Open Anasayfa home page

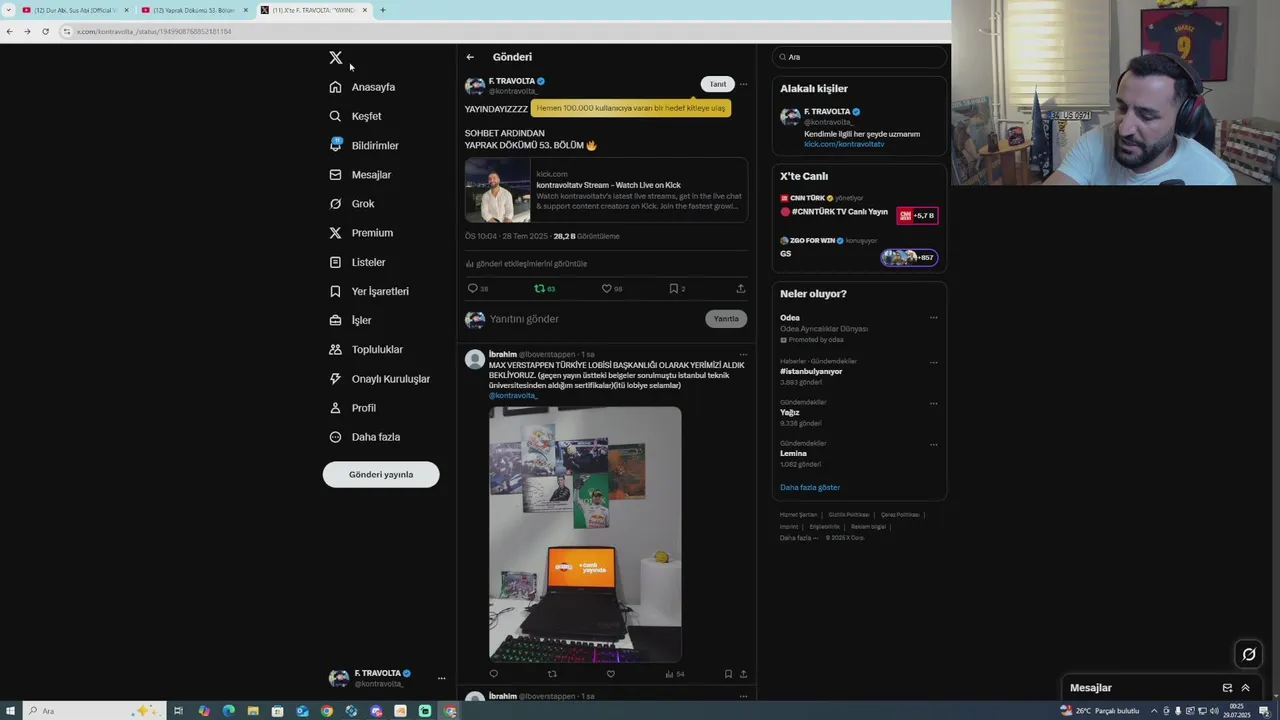[362, 87]
